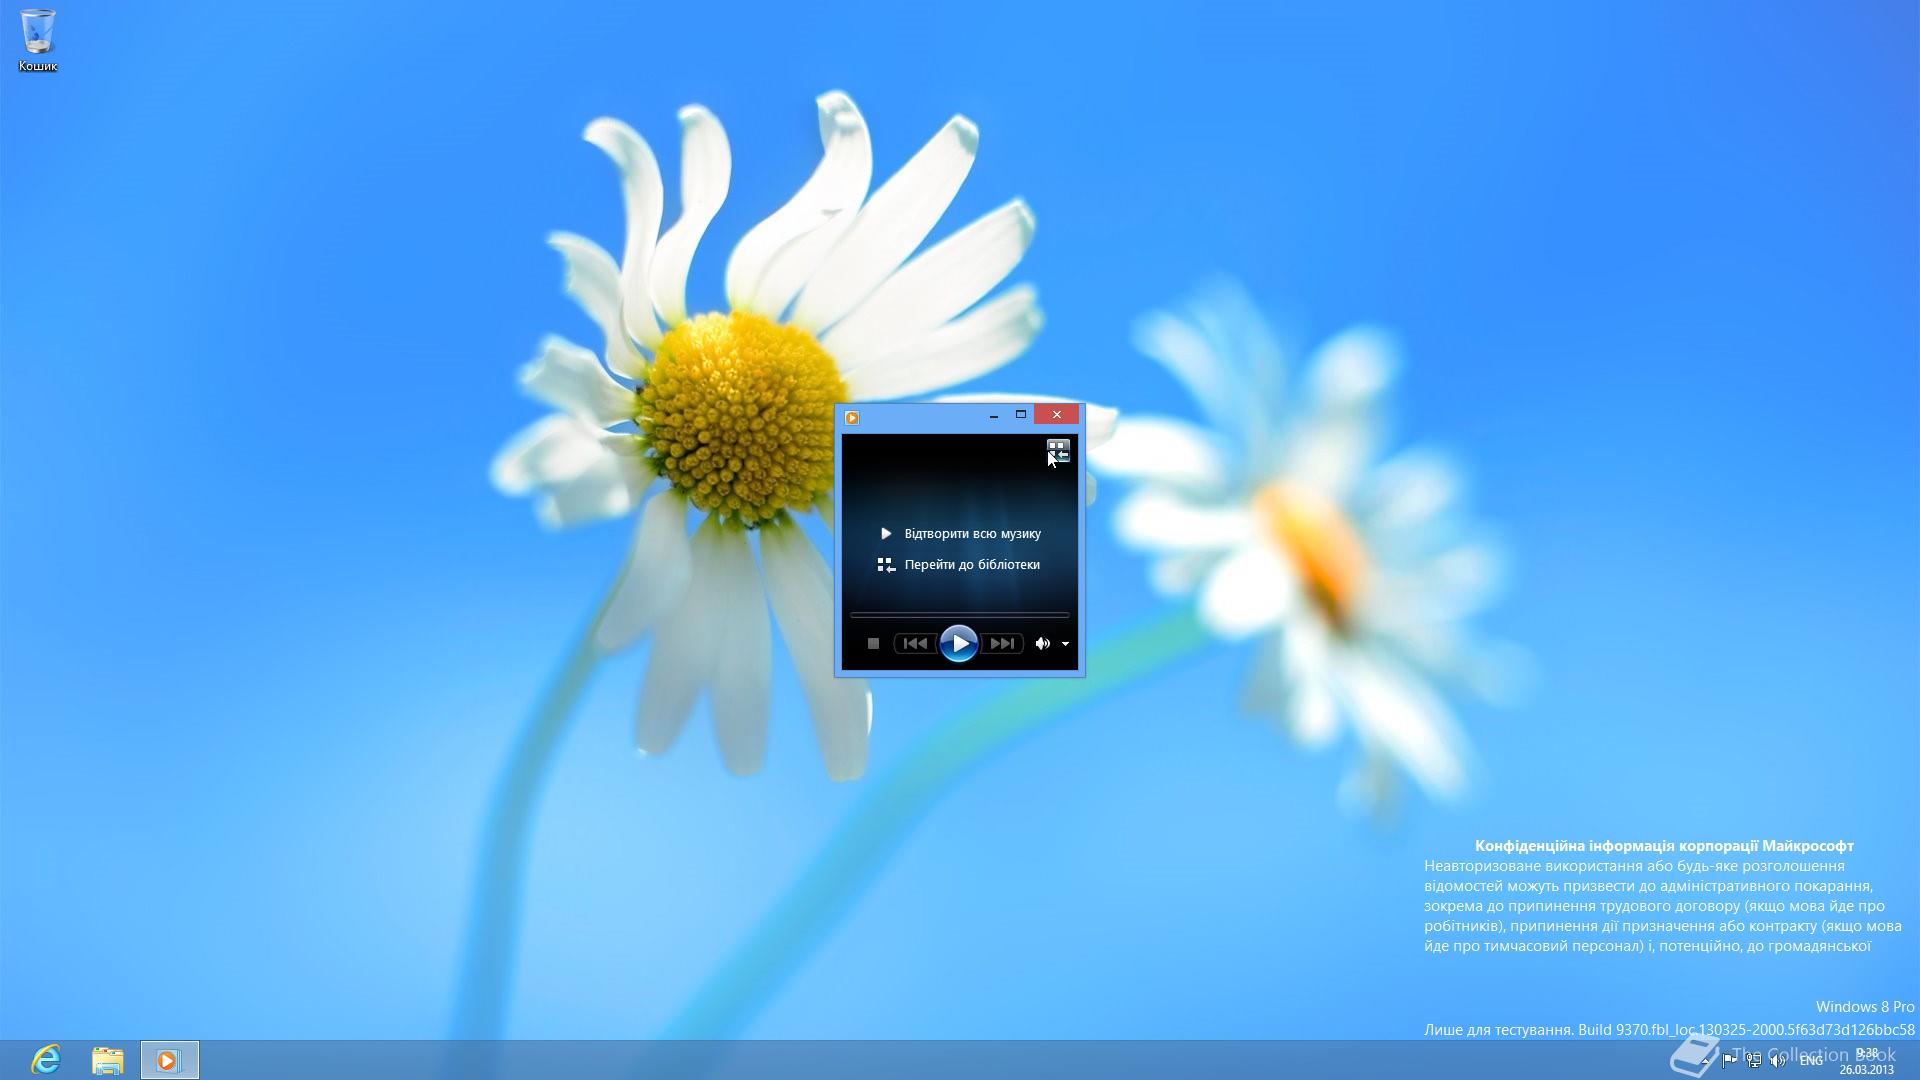The width and height of the screenshot is (1920, 1080).
Task: Open ENG language input indicator
Action: pyautogui.click(x=1811, y=1060)
